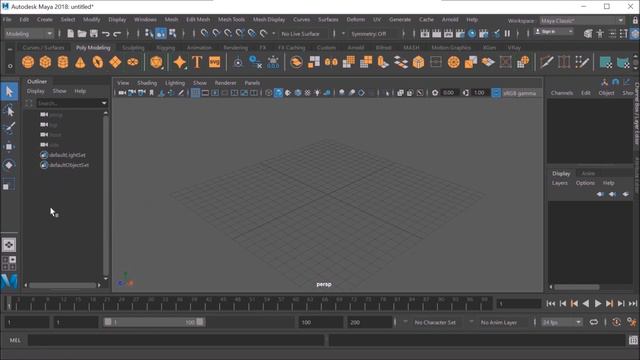The width and height of the screenshot is (640, 360).
Task: Click the play forwards button
Action: coord(598,303)
